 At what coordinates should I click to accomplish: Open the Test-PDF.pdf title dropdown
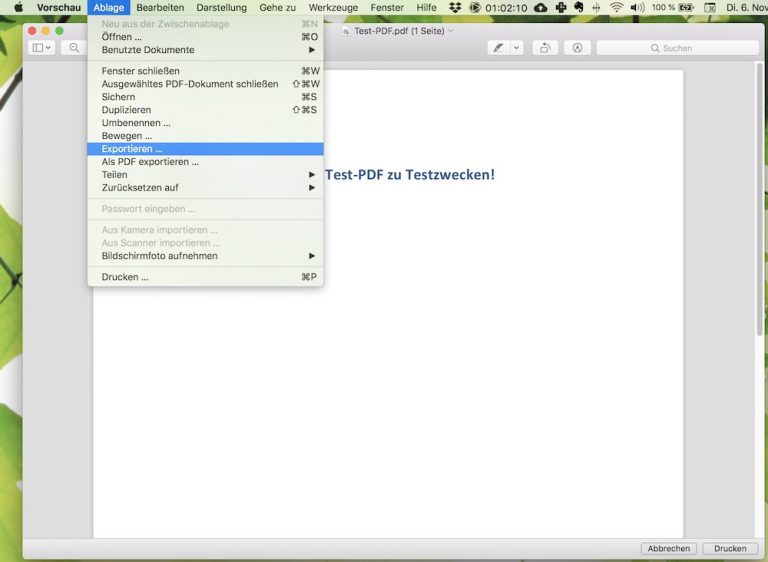point(451,30)
